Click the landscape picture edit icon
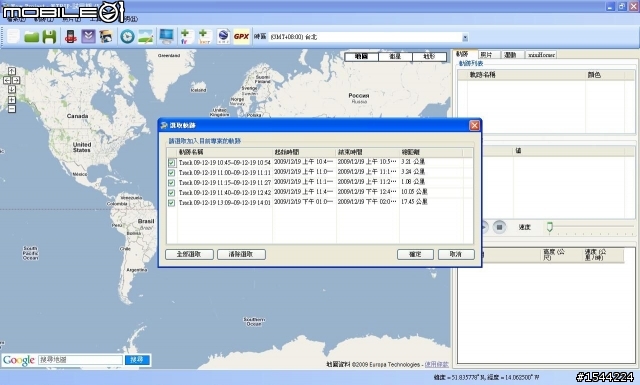640x385 pixels. [x=146, y=37]
